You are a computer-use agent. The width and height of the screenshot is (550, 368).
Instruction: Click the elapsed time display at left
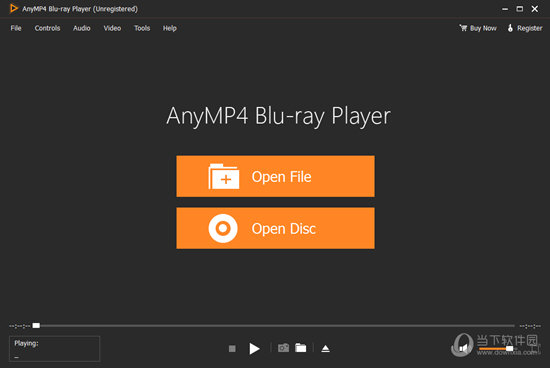click(x=20, y=326)
